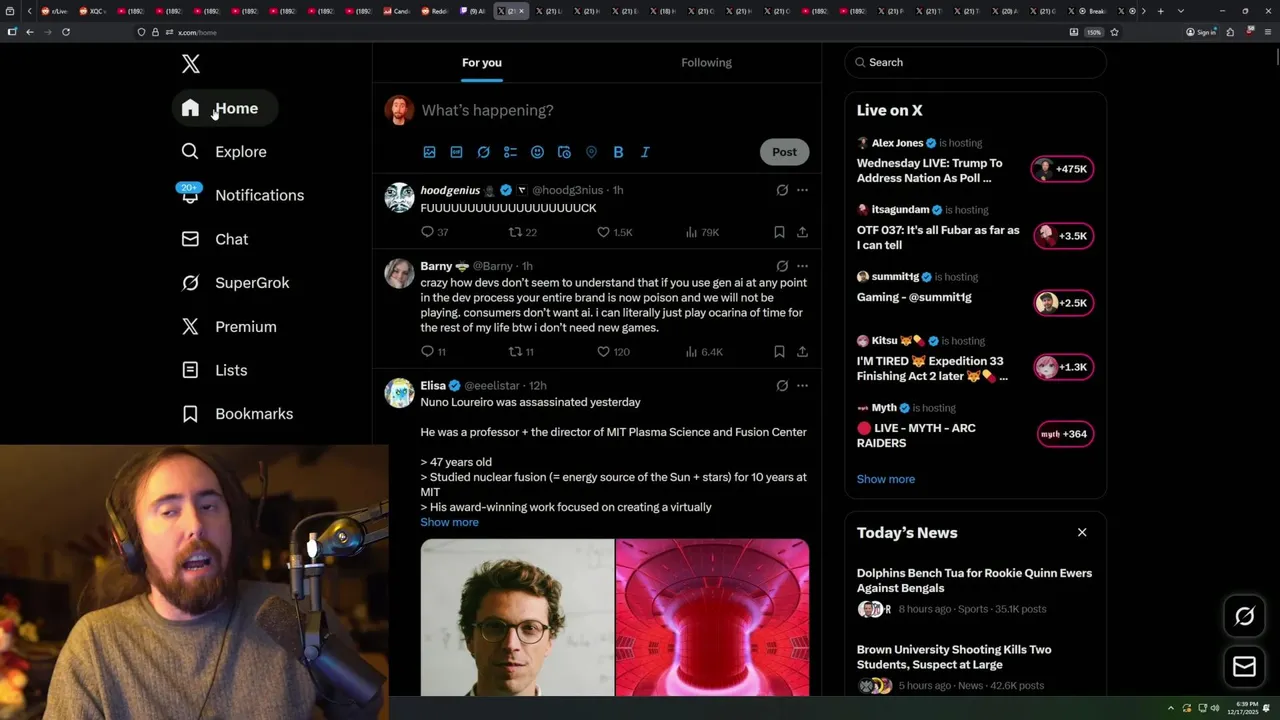Add media image icon to post
This screenshot has height=720, width=1280.
[429, 152]
